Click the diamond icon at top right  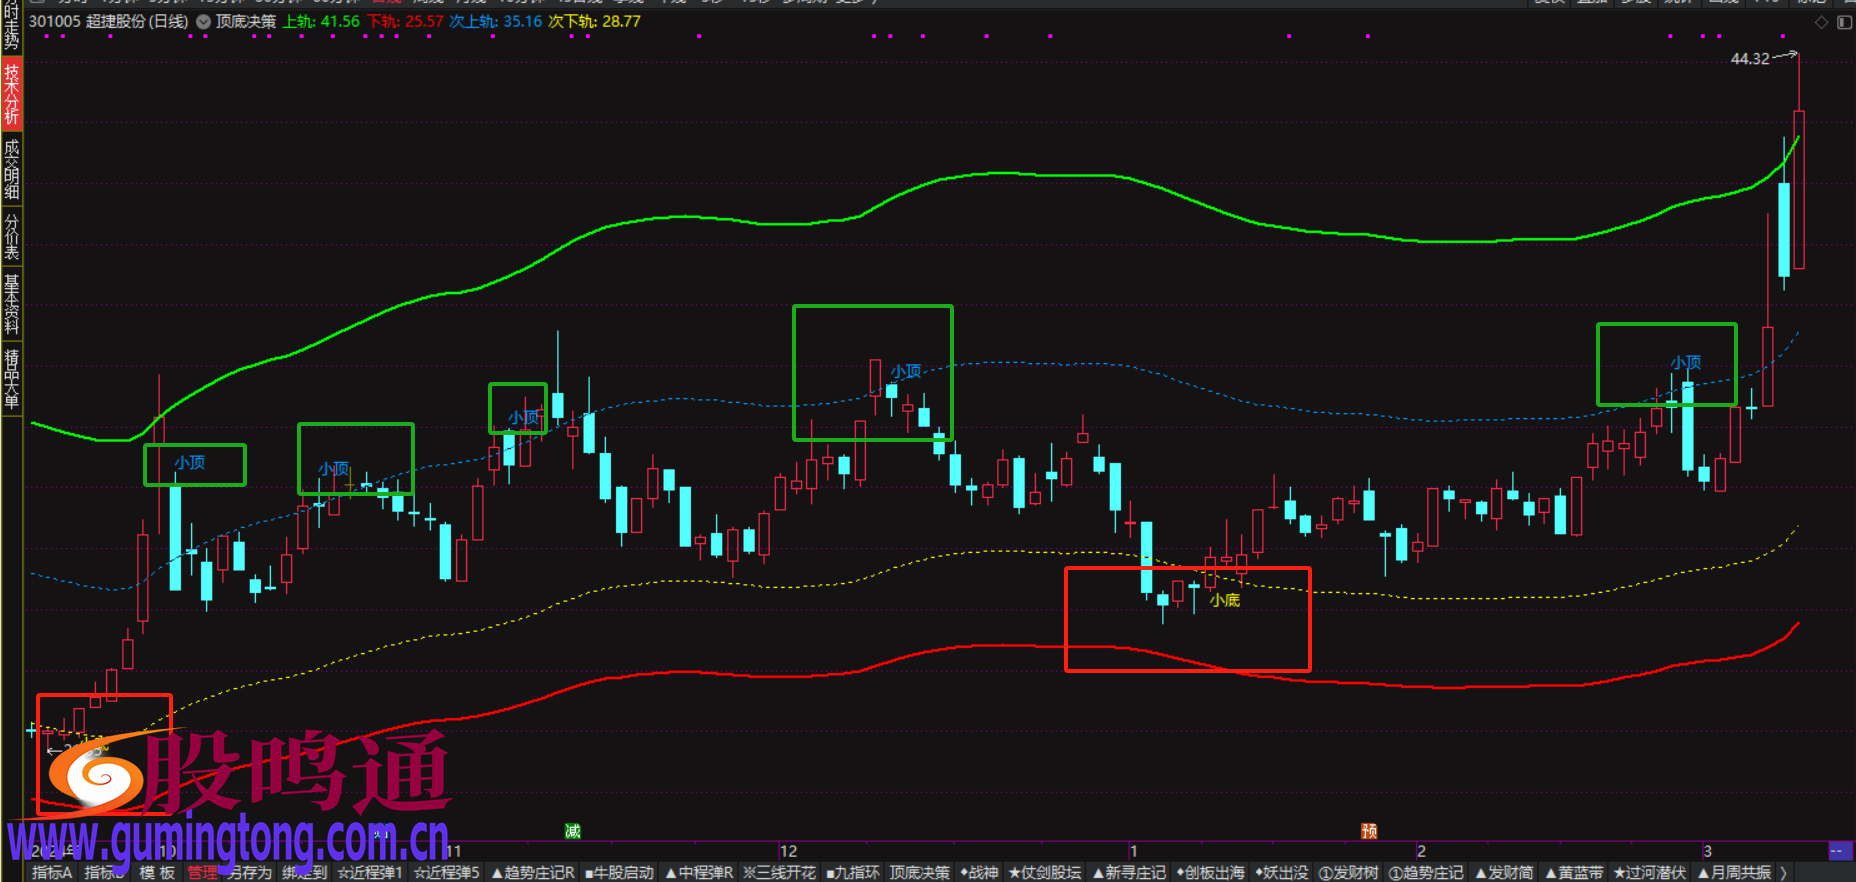pyautogui.click(x=1821, y=22)
